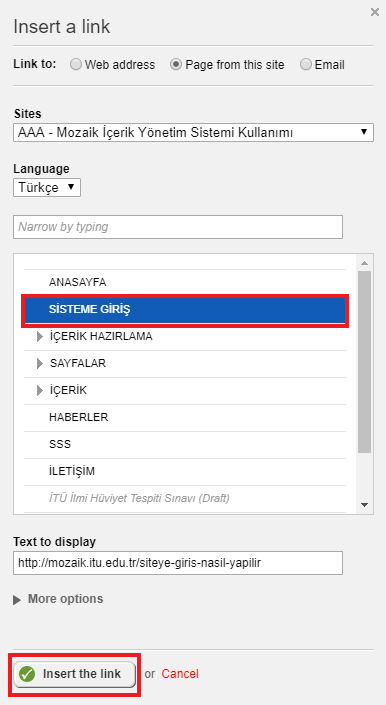This screenshot has height=705, width=386.
Task: Select the Web address radio option
Action: click(76, 65)
